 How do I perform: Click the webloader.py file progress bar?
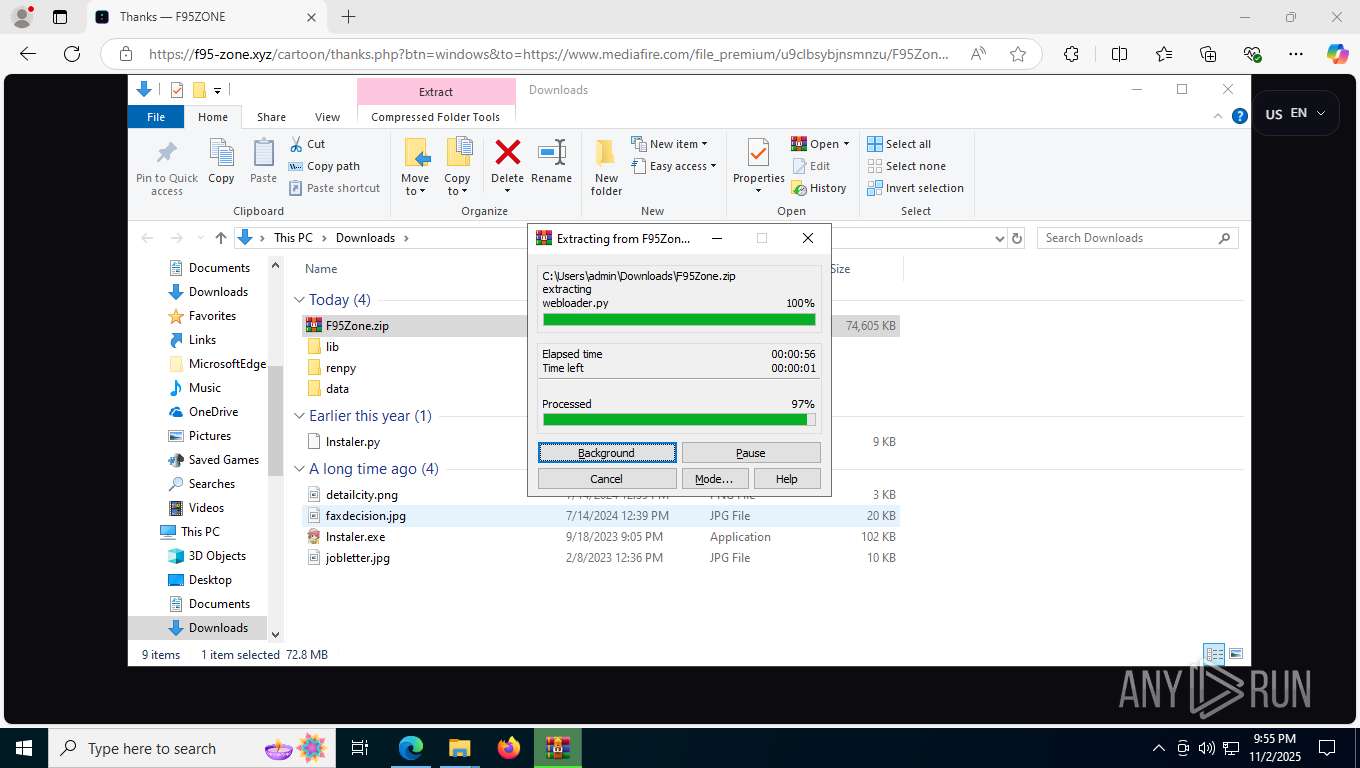pos(679,320)
